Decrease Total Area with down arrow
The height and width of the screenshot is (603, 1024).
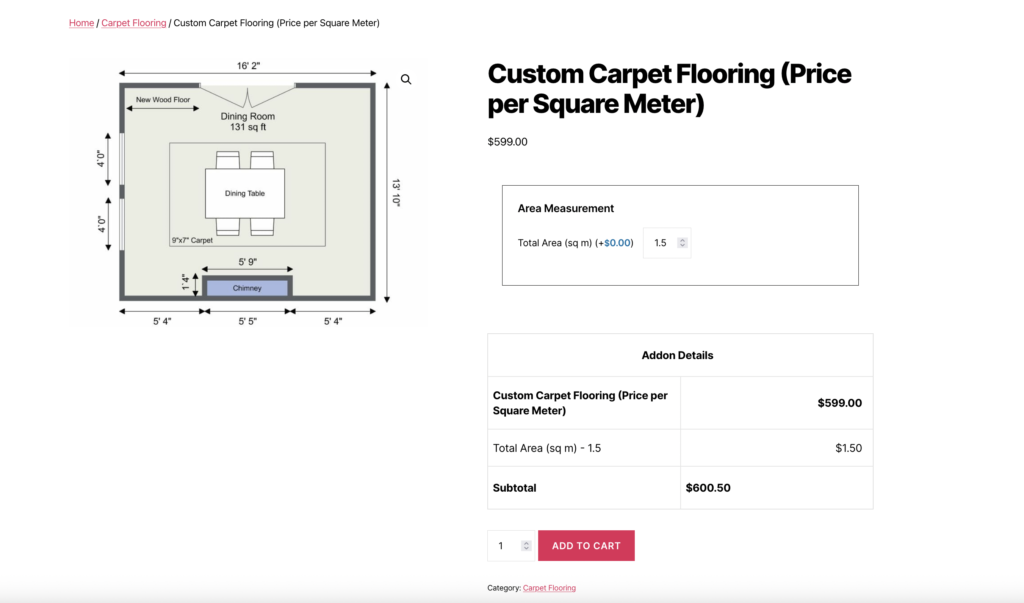click(682, 246)
